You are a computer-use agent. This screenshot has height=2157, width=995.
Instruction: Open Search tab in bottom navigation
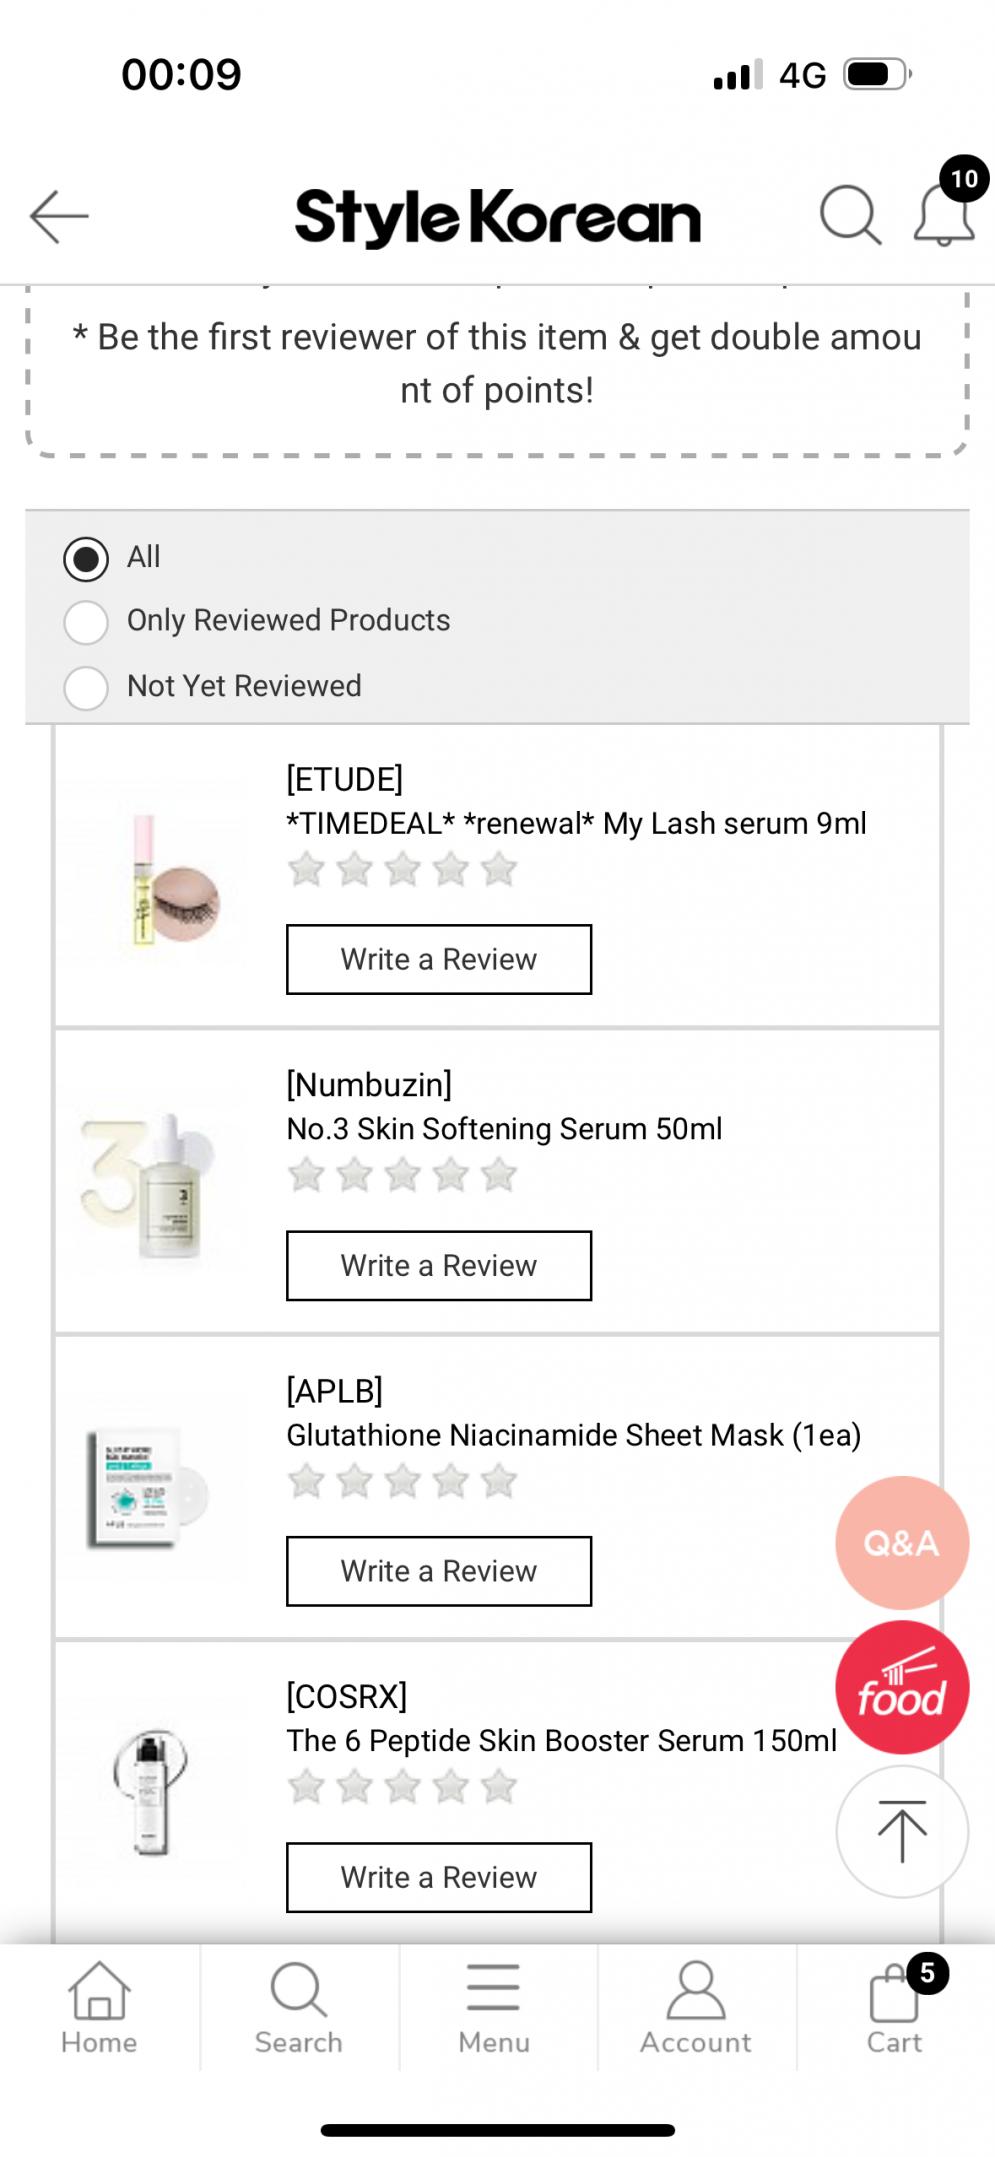tap(298, 2007)
